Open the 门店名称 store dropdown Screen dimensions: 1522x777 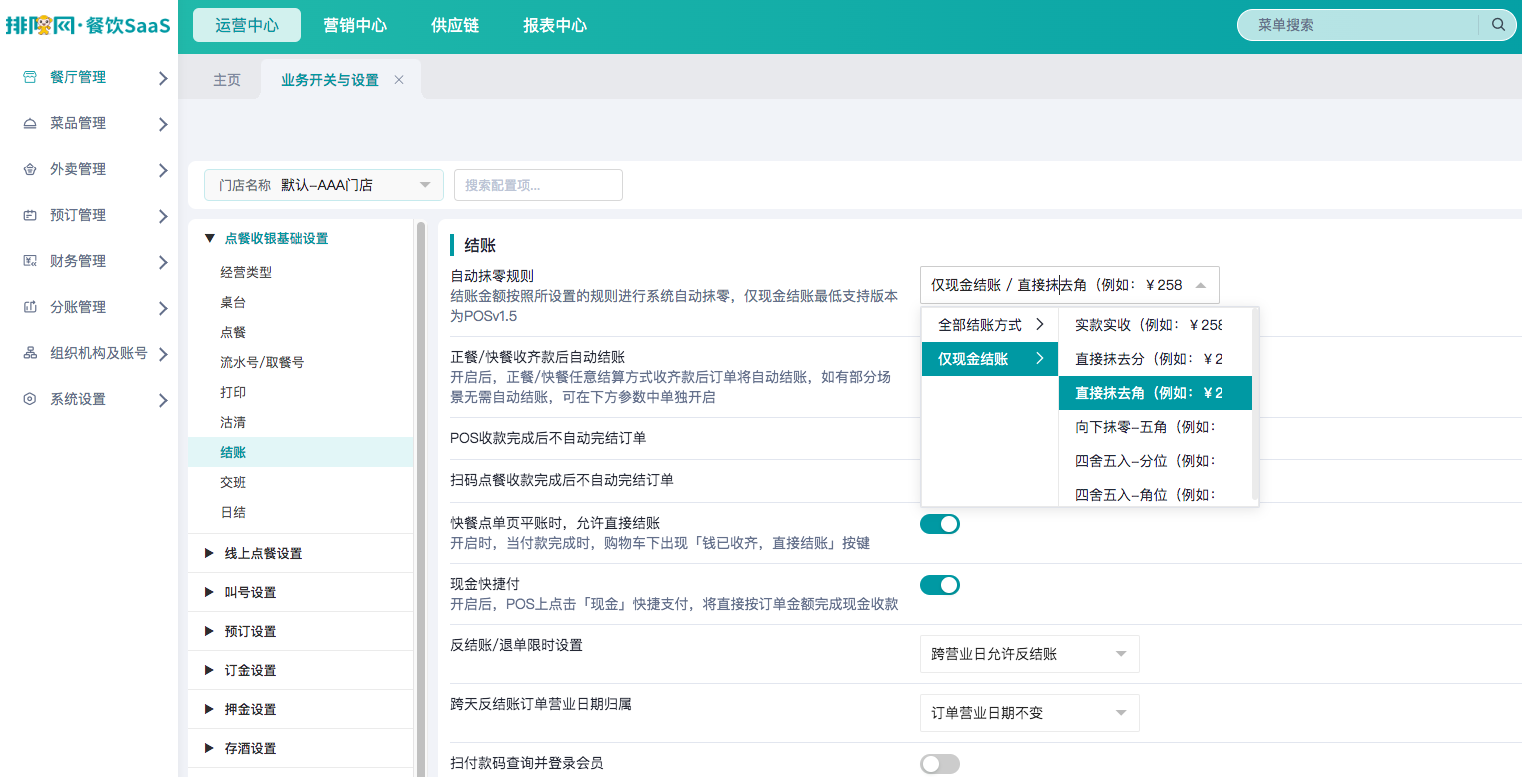click(324, 185)
